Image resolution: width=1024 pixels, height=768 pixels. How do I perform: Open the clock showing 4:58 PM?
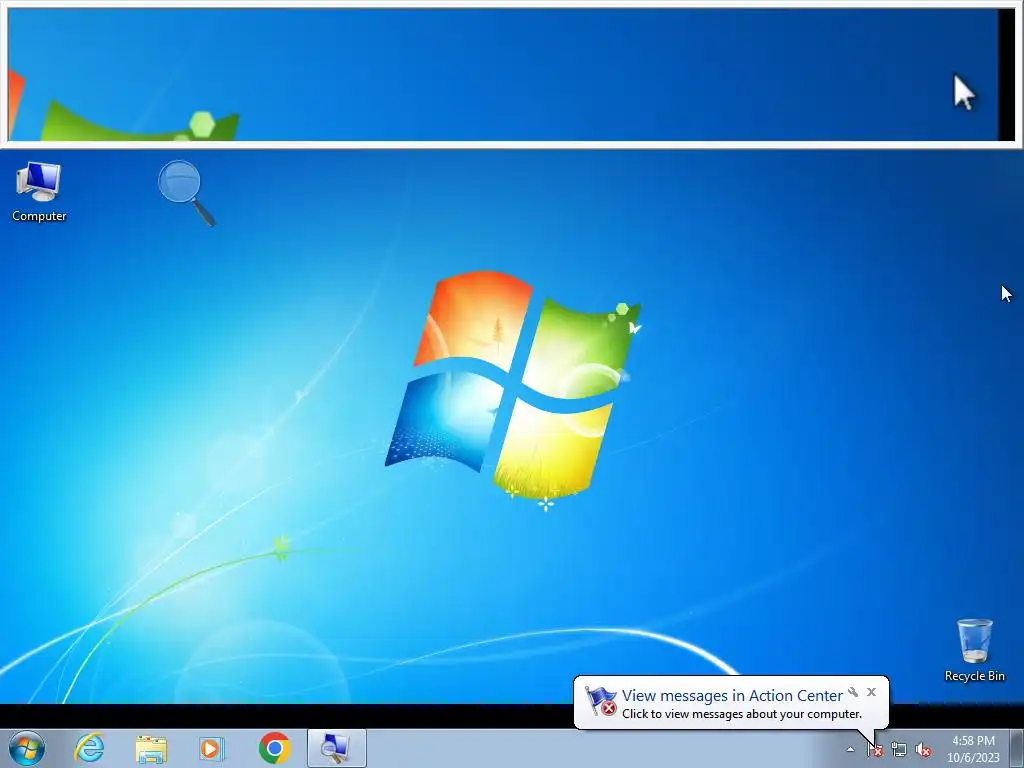[x=973, y=749]
